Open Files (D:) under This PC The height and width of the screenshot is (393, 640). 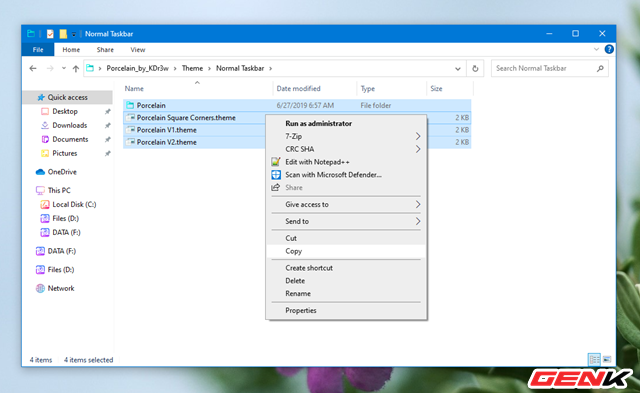[65, 218]
